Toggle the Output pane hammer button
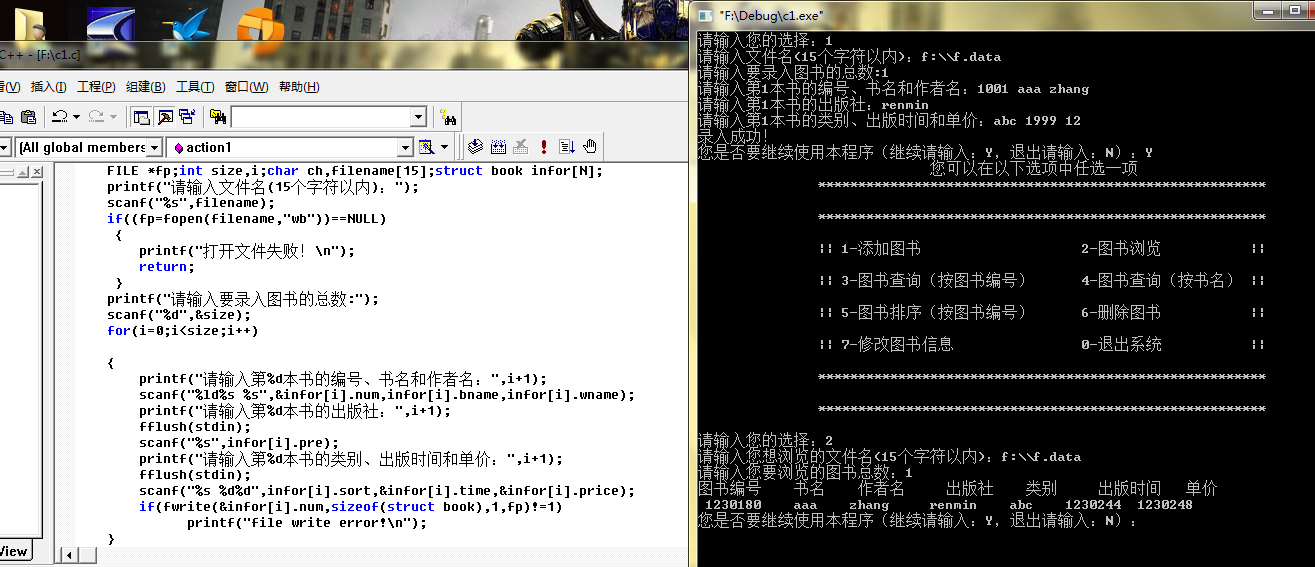This screenshot has height=567, width=1315. click(x=164, y=117)
